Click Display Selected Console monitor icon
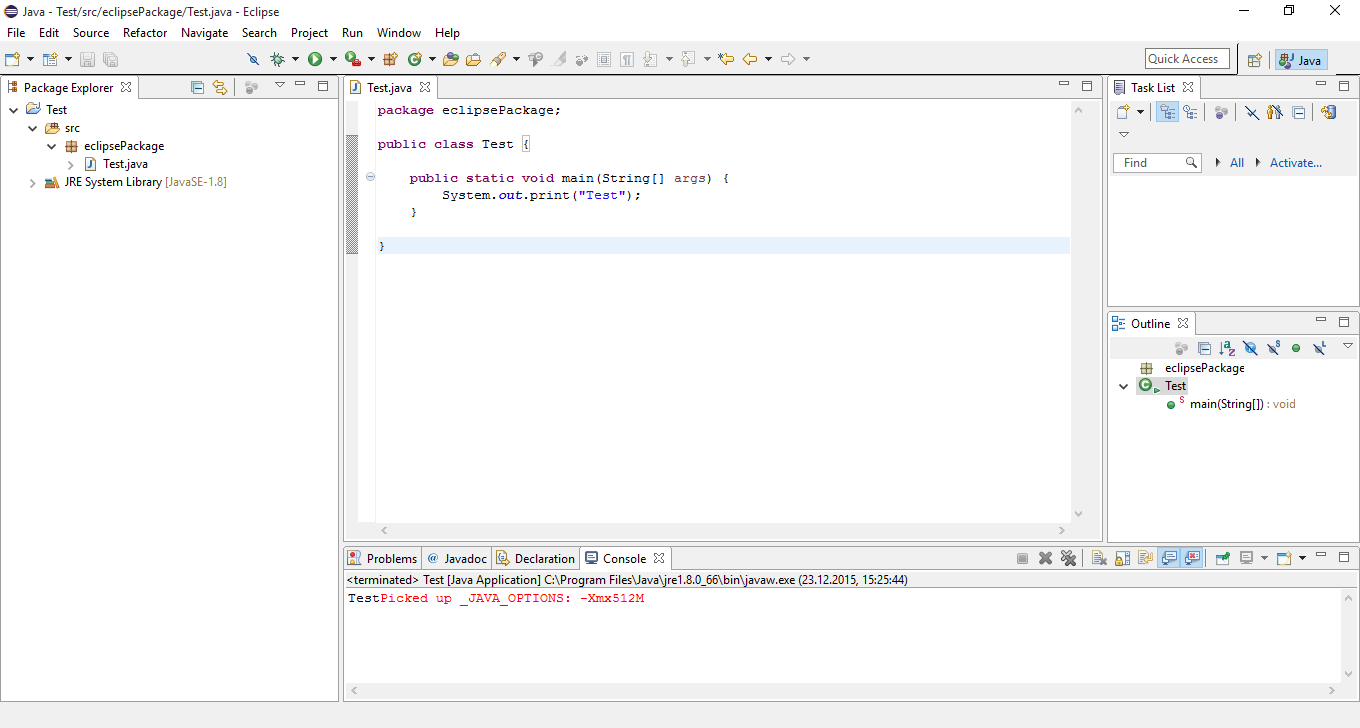Screen dimensions: 1360x728 1246,558
